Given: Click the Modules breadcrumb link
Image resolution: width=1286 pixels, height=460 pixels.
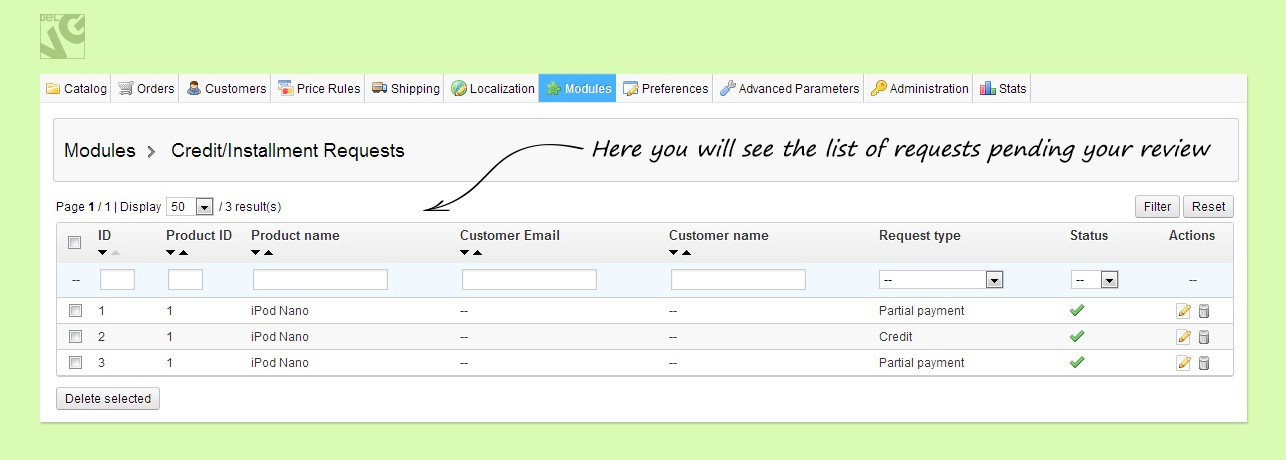Looking at the screenshot, I should [x=99, y=151].
